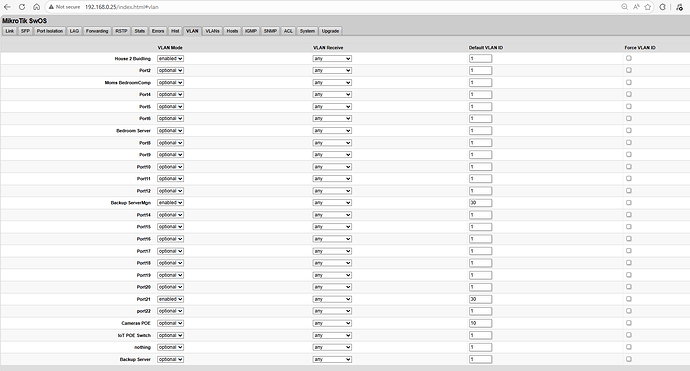Open VLAN Mode dropdown for Bedroom Server
This screenshot has width=690, height=371.
[170, 131]
